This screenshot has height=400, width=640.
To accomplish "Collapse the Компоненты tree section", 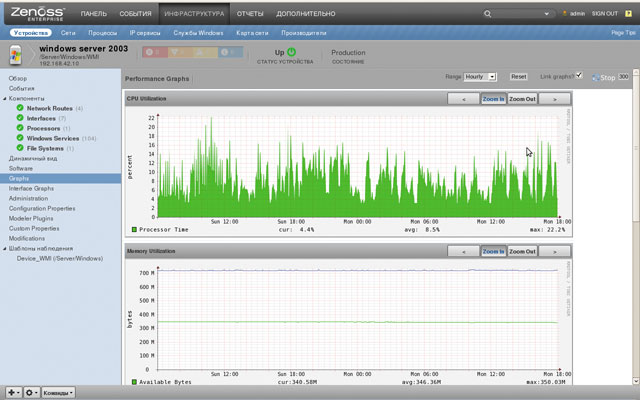I will tap(5, 99).
